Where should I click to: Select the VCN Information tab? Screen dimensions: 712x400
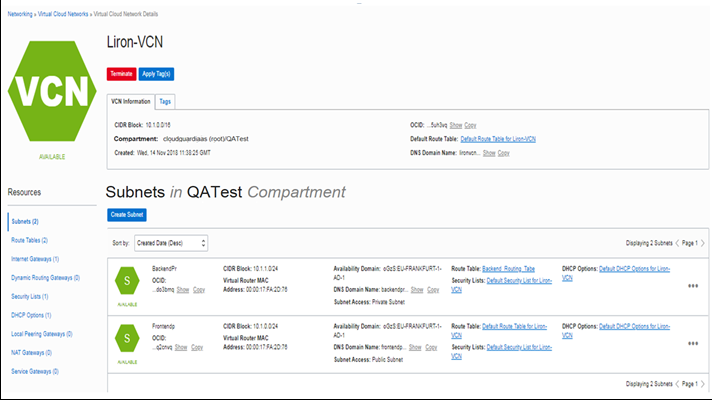(131, 102)
